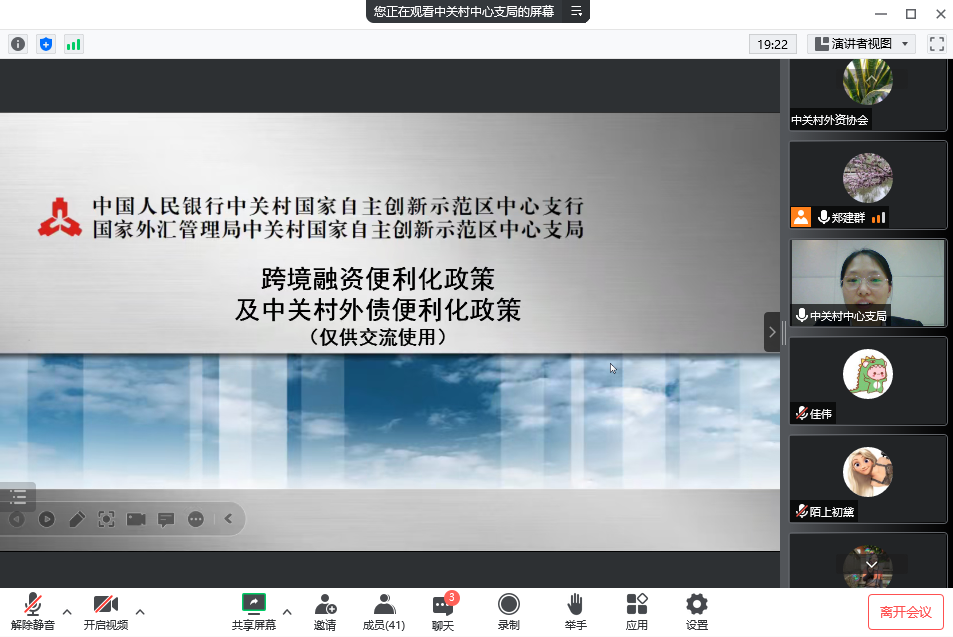Open the invite participants option
Viewport: 953px width, 637px height.
tap(325, 611)
